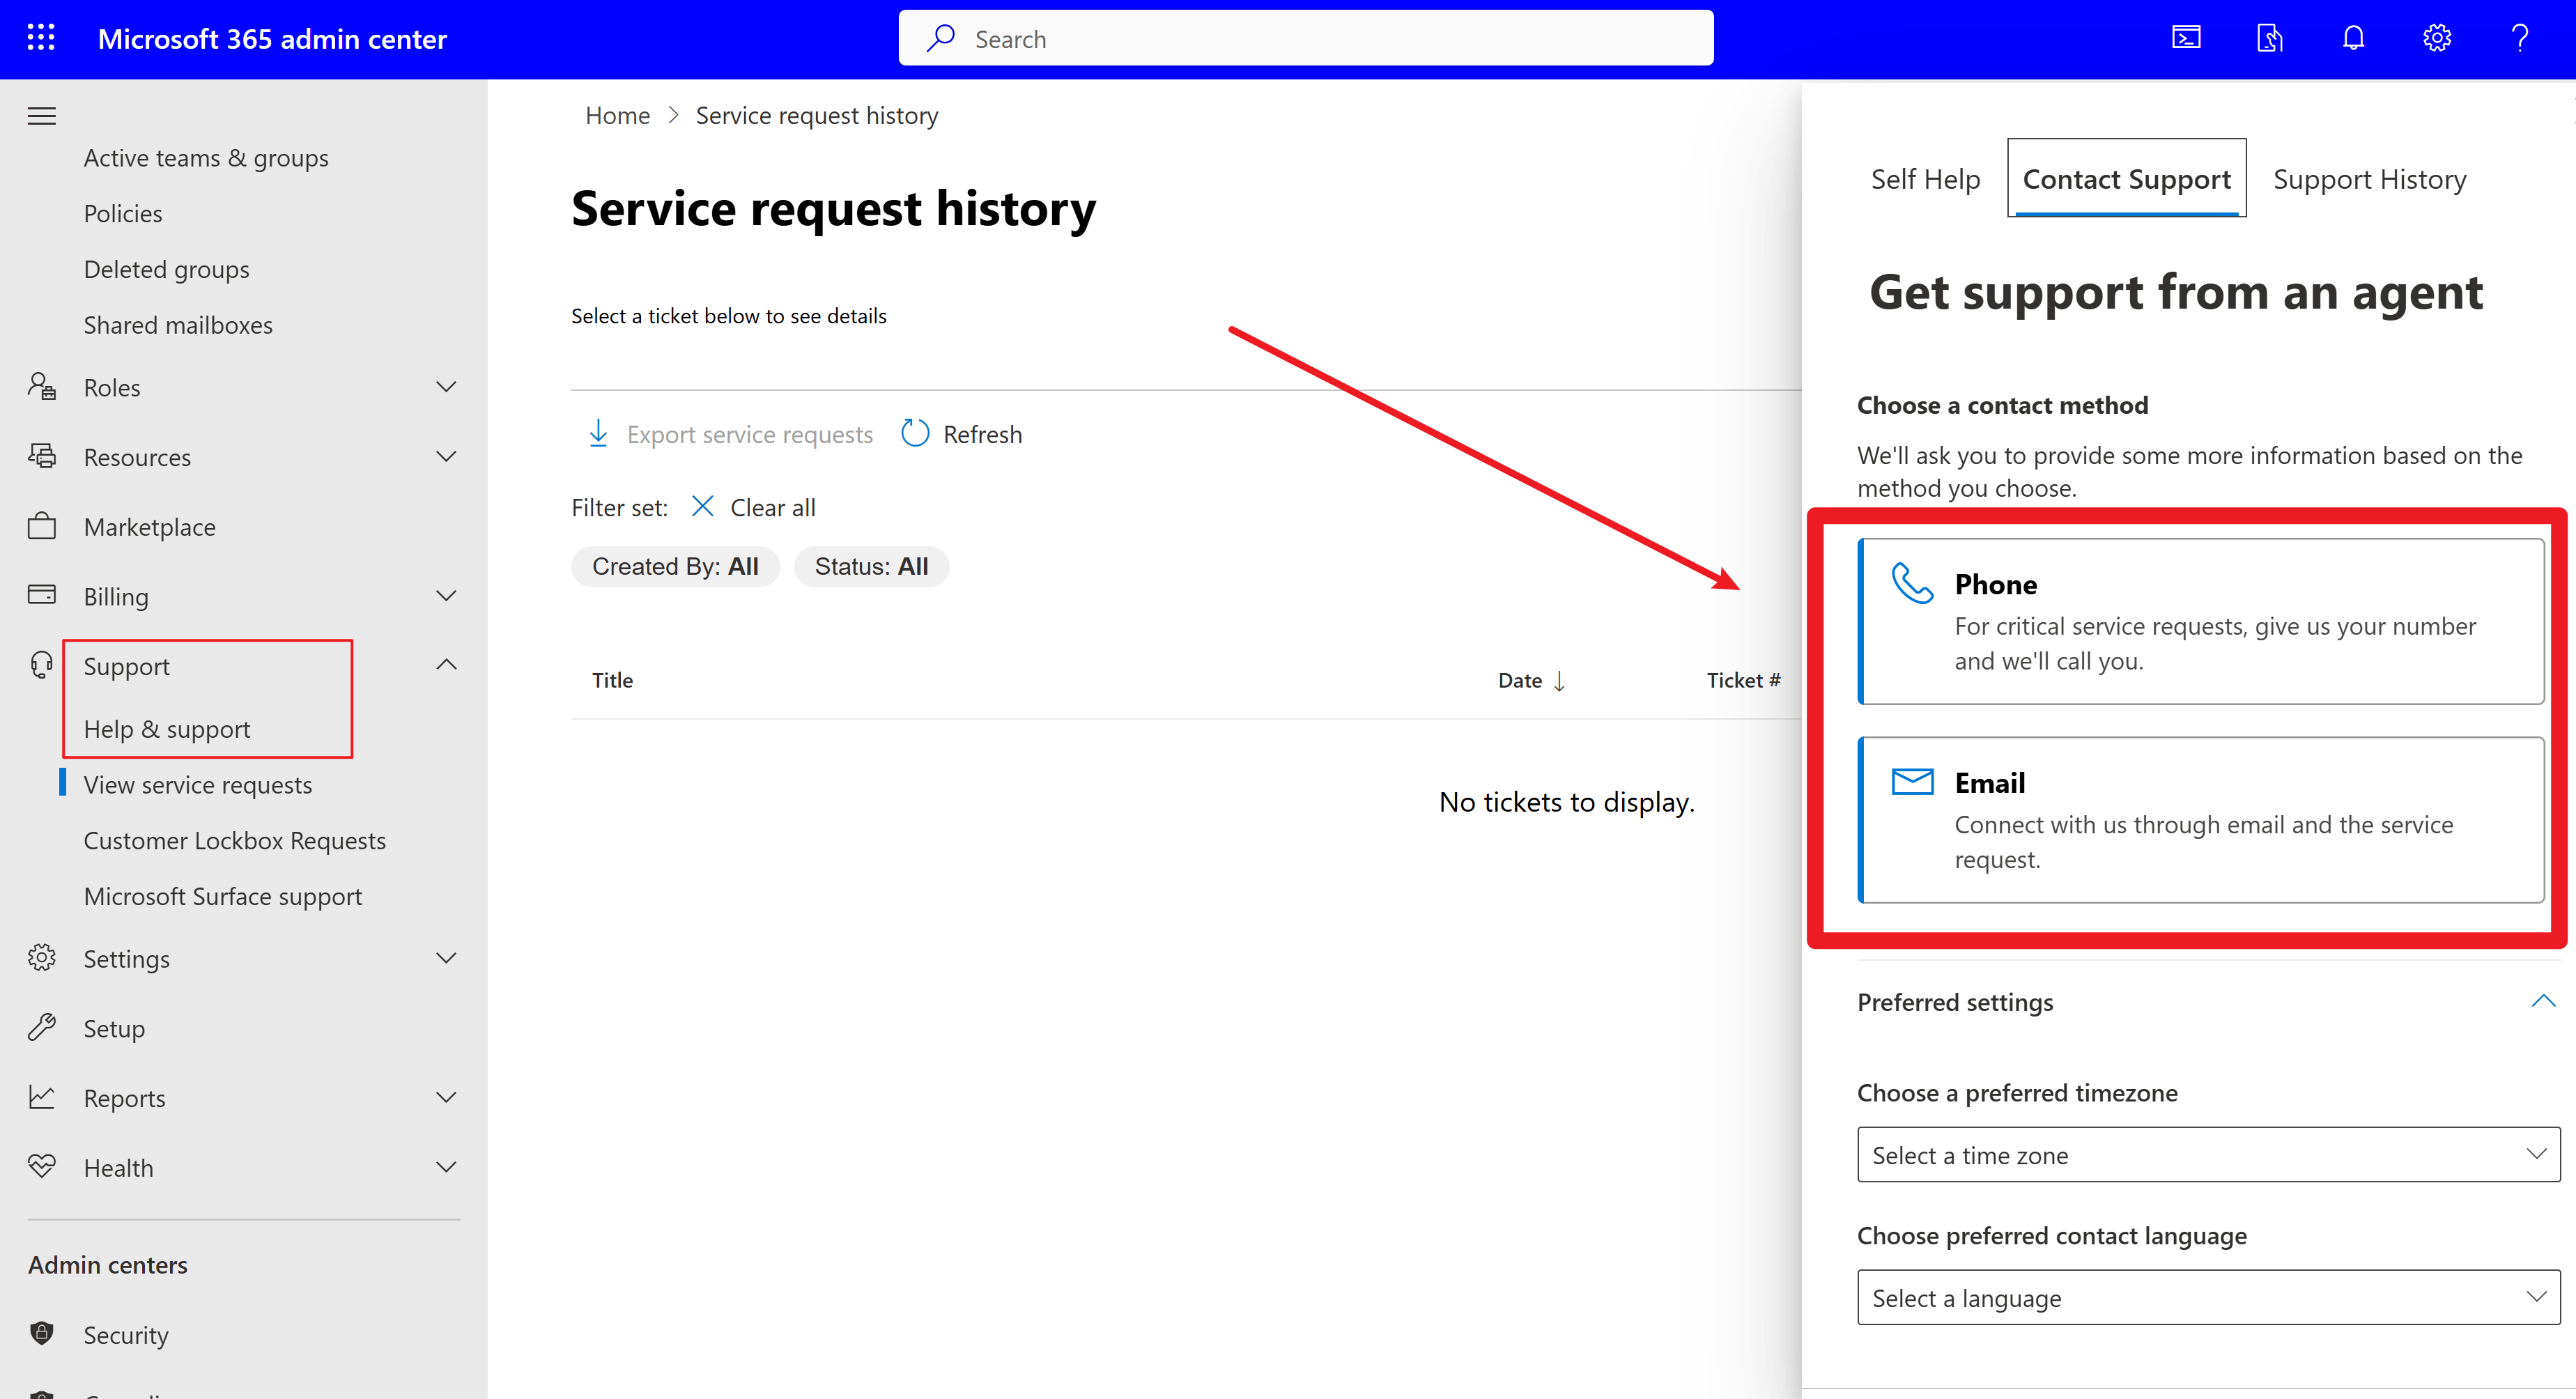Click the Resources icon in sidebar
2576x1399 pixels.
42,457
